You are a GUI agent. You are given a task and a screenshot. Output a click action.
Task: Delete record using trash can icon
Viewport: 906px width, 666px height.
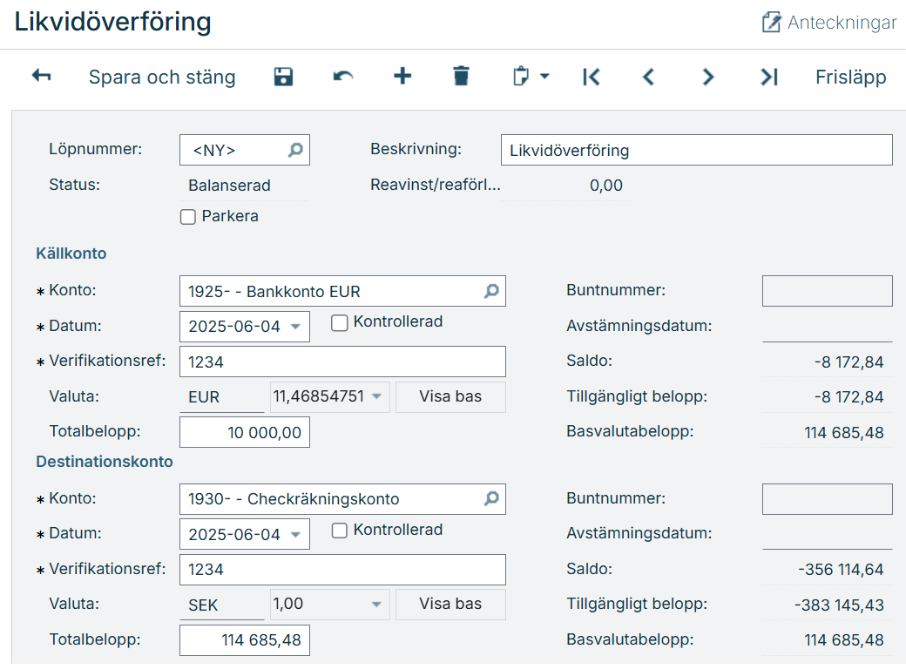(460, 77)
